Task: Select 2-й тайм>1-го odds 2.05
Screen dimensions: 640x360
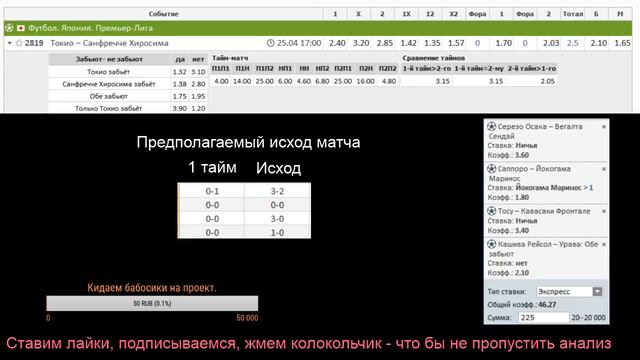Action: tap(547, 81)
